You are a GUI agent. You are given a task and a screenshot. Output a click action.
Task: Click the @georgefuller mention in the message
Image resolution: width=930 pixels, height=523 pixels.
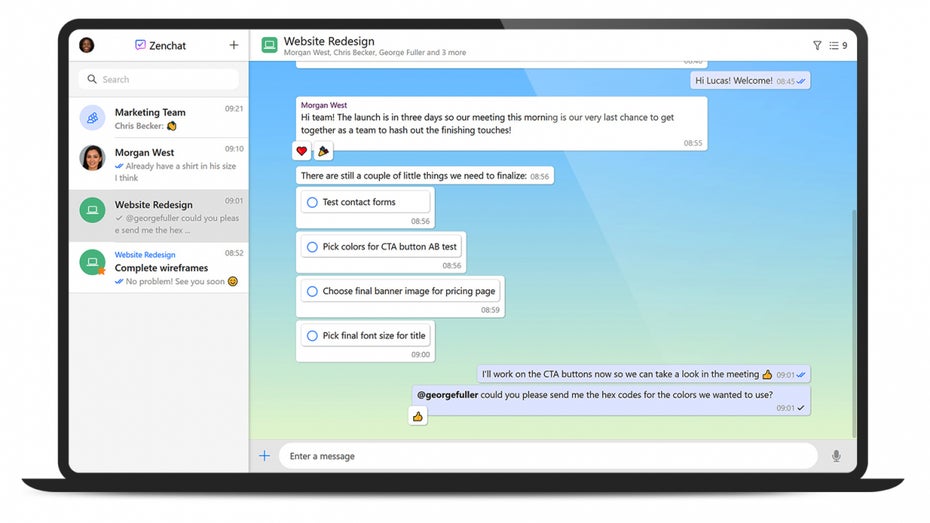click(x=447, y=395)
